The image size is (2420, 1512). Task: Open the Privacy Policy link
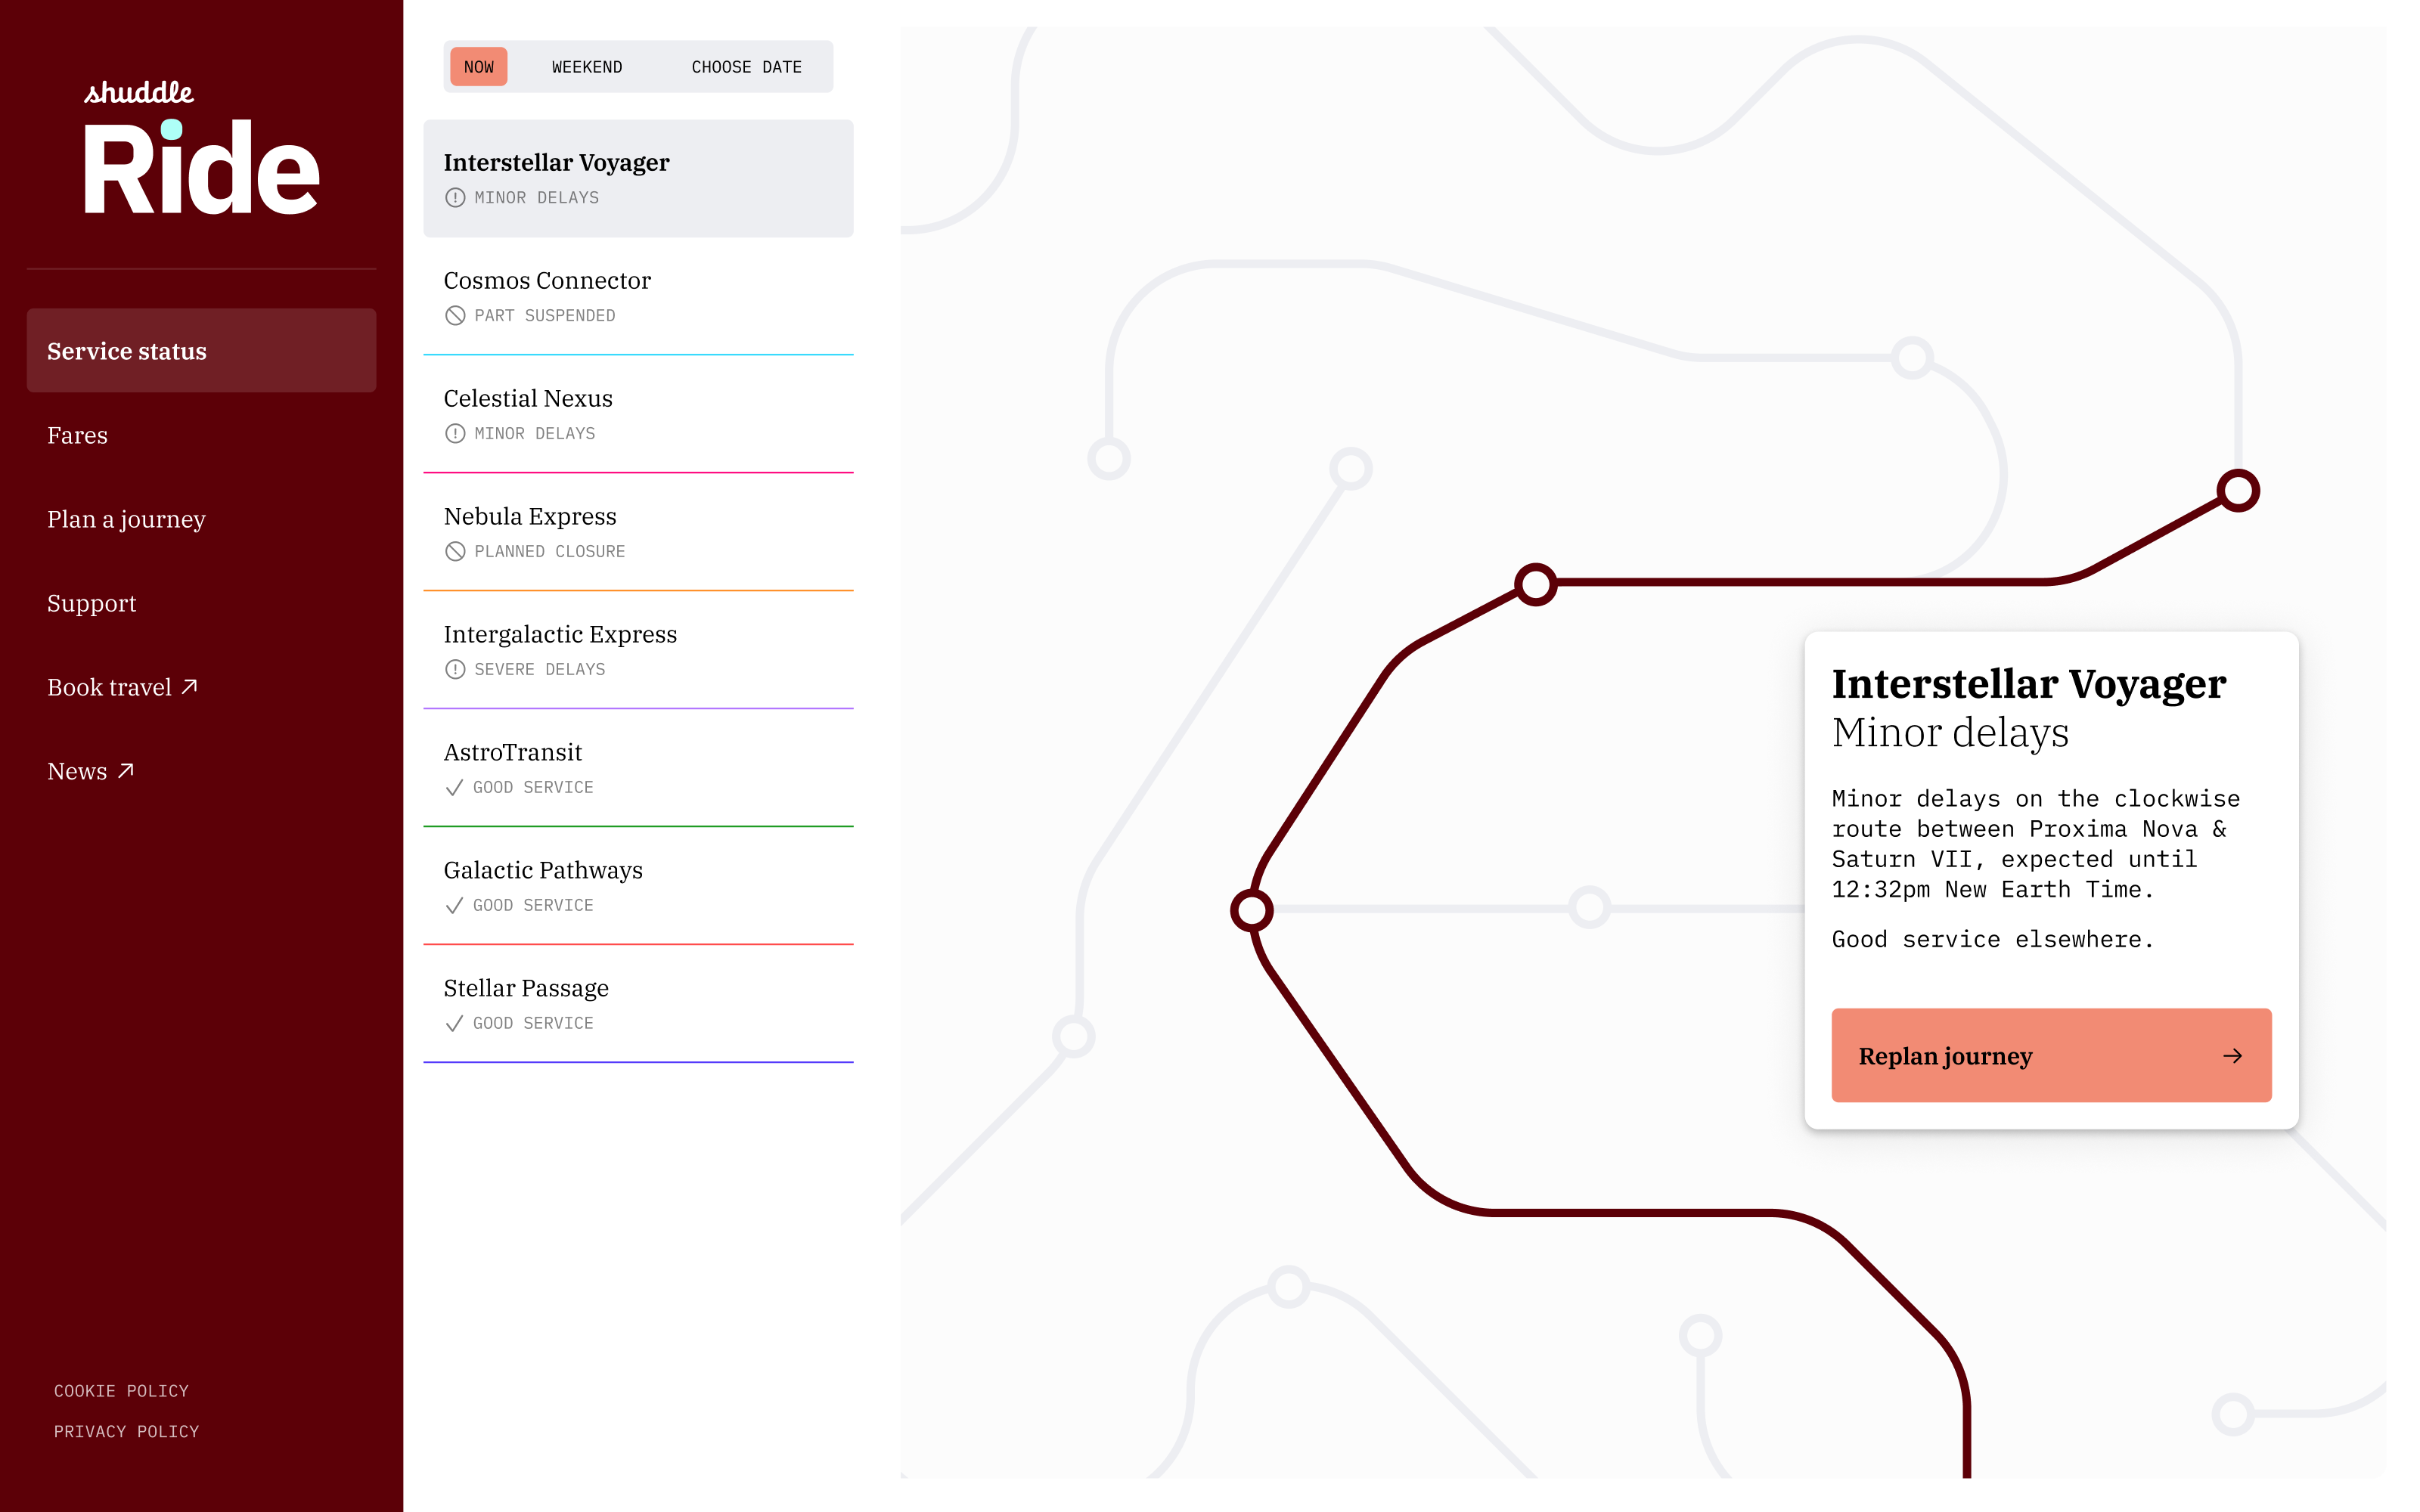coord(126,1431)
